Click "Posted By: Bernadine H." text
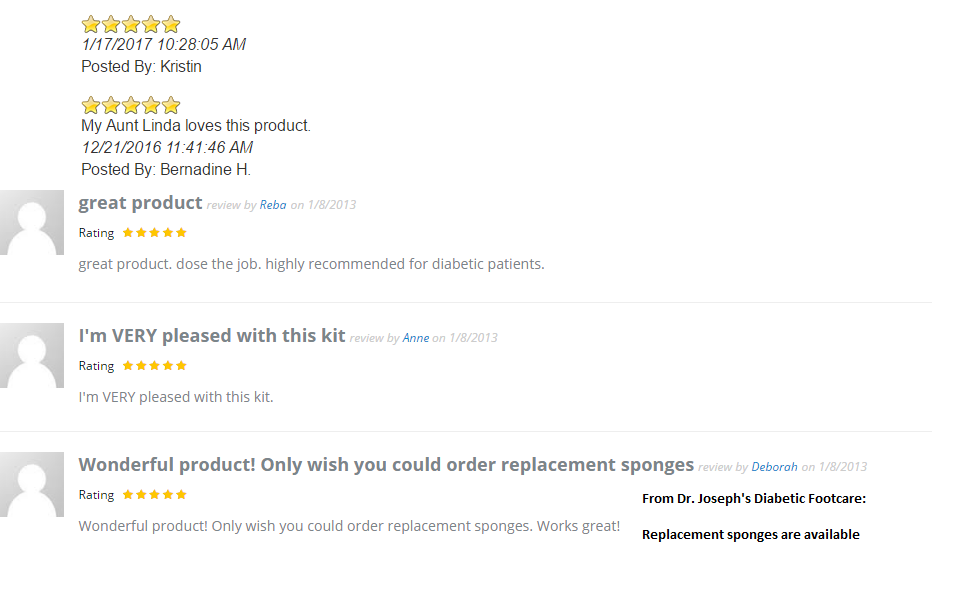955x614 pixels. point(165,170)
